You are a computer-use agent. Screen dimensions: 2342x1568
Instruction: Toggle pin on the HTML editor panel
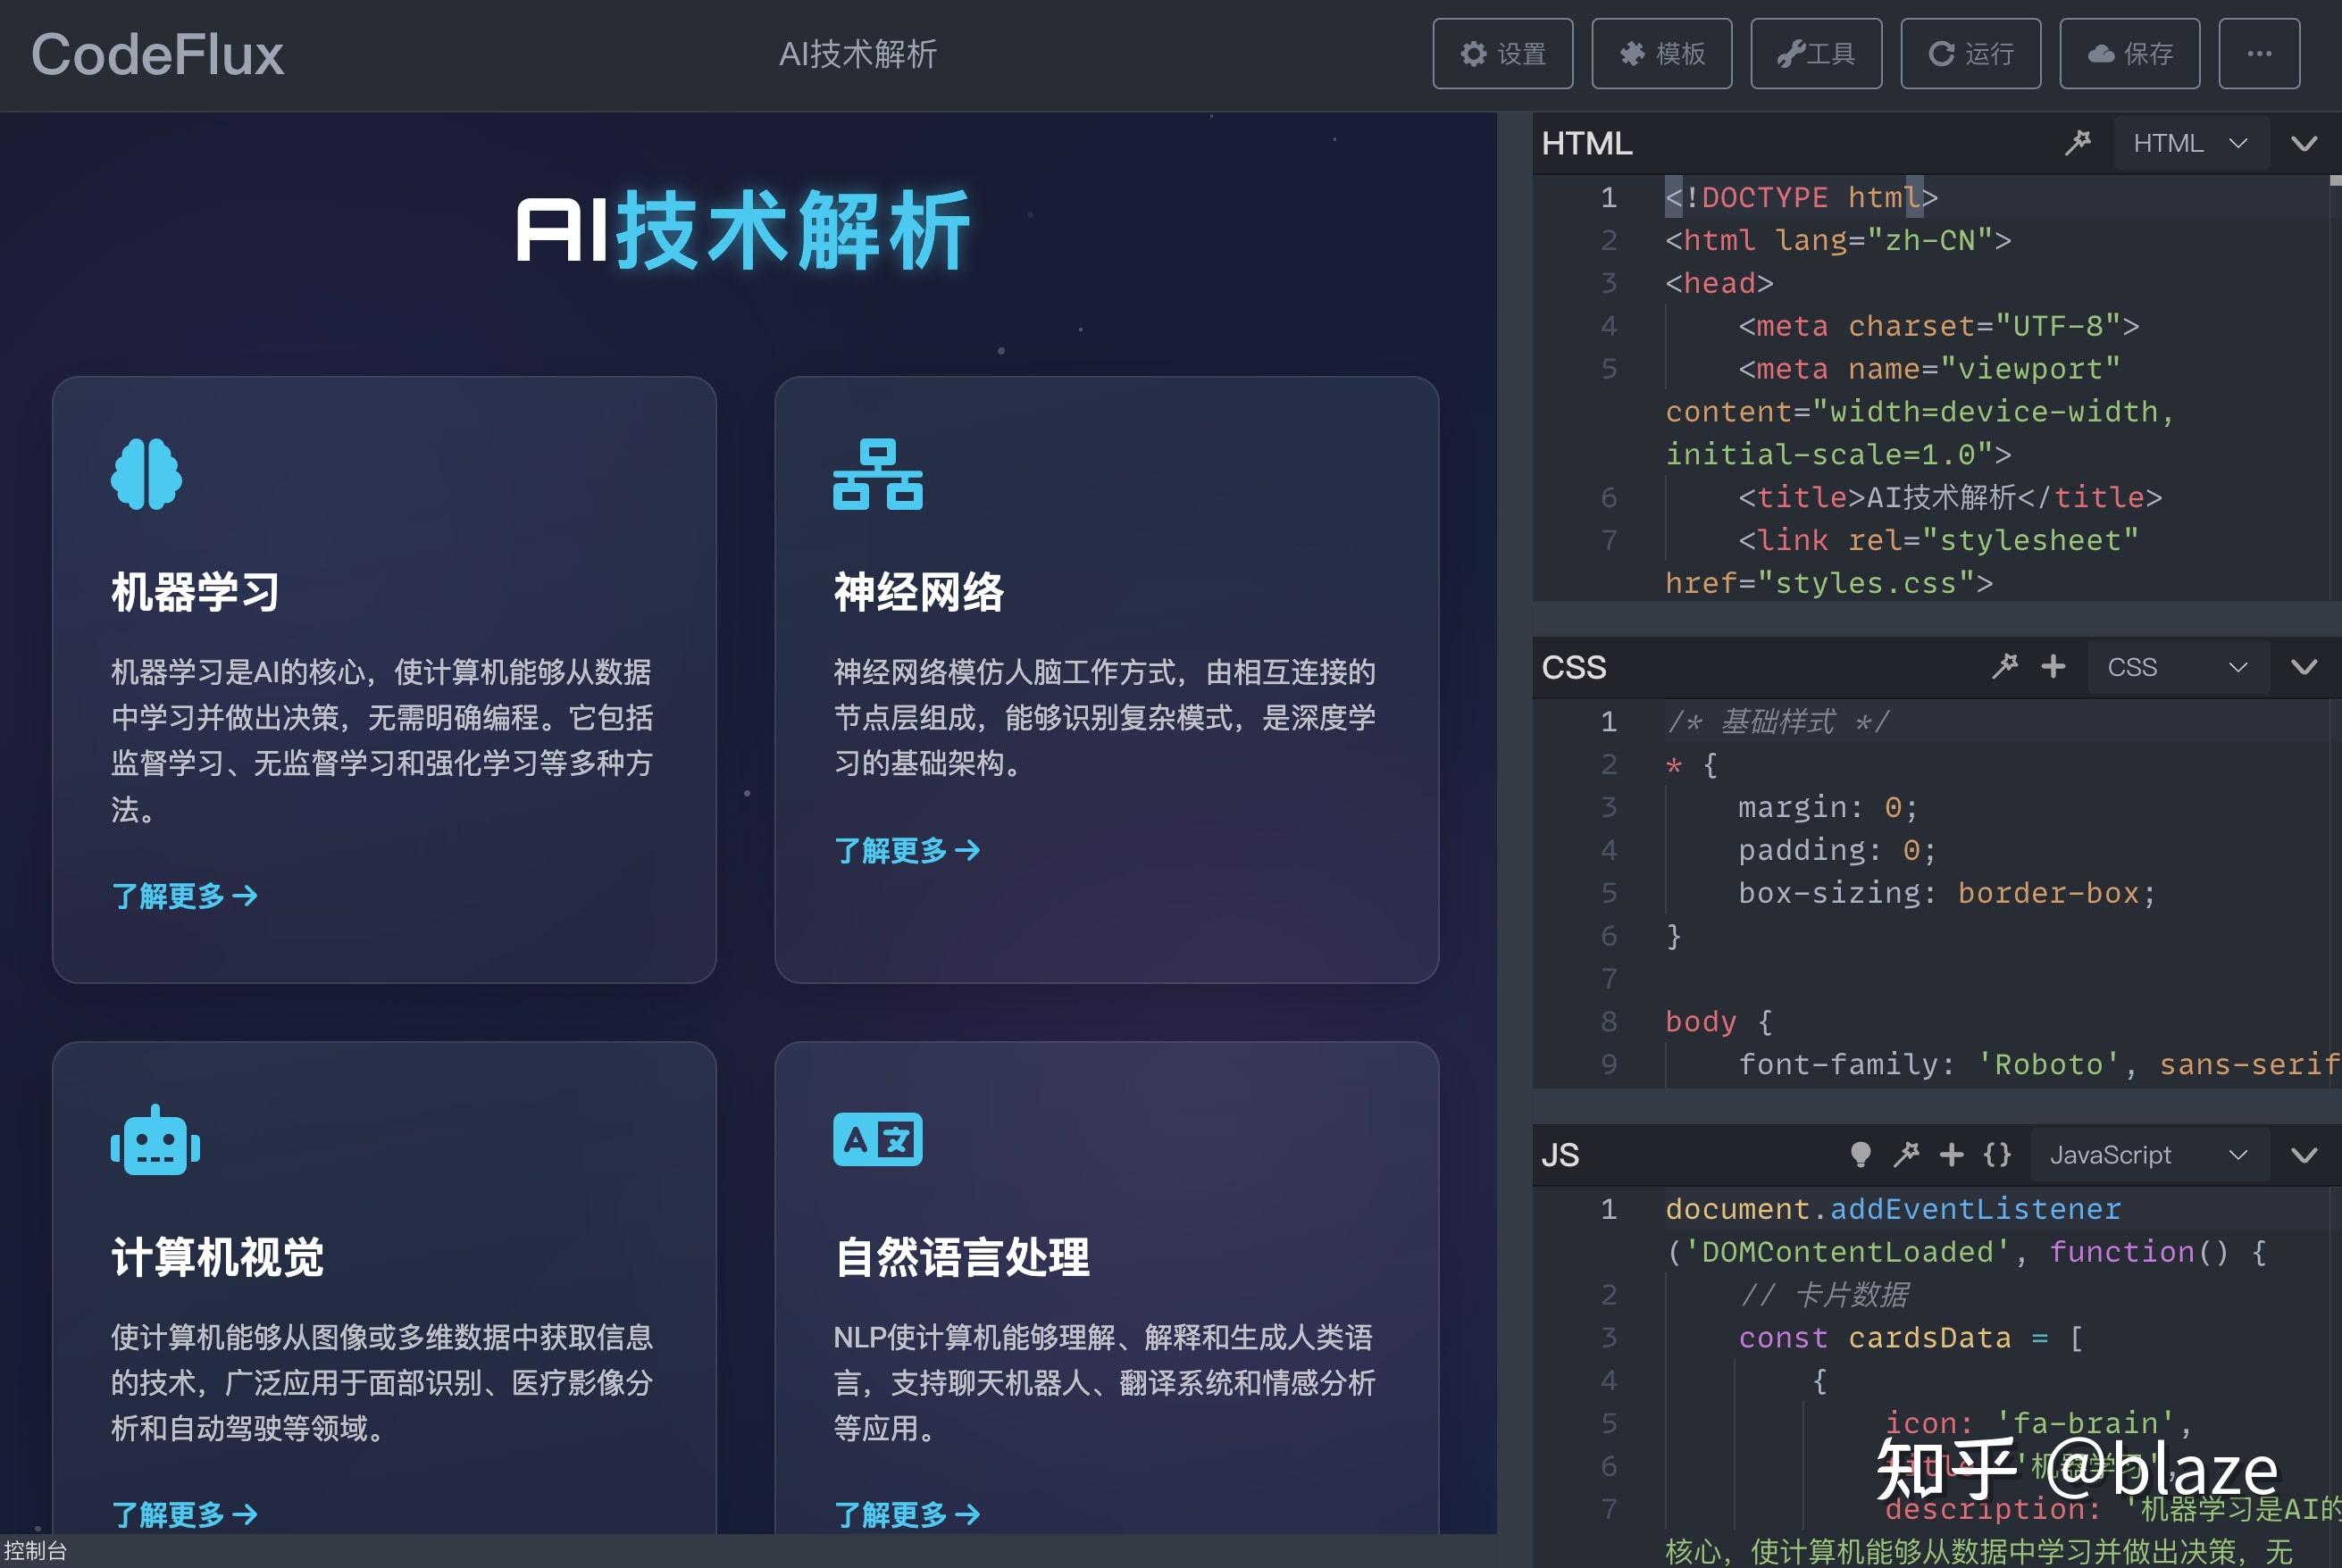point(2079,142)
